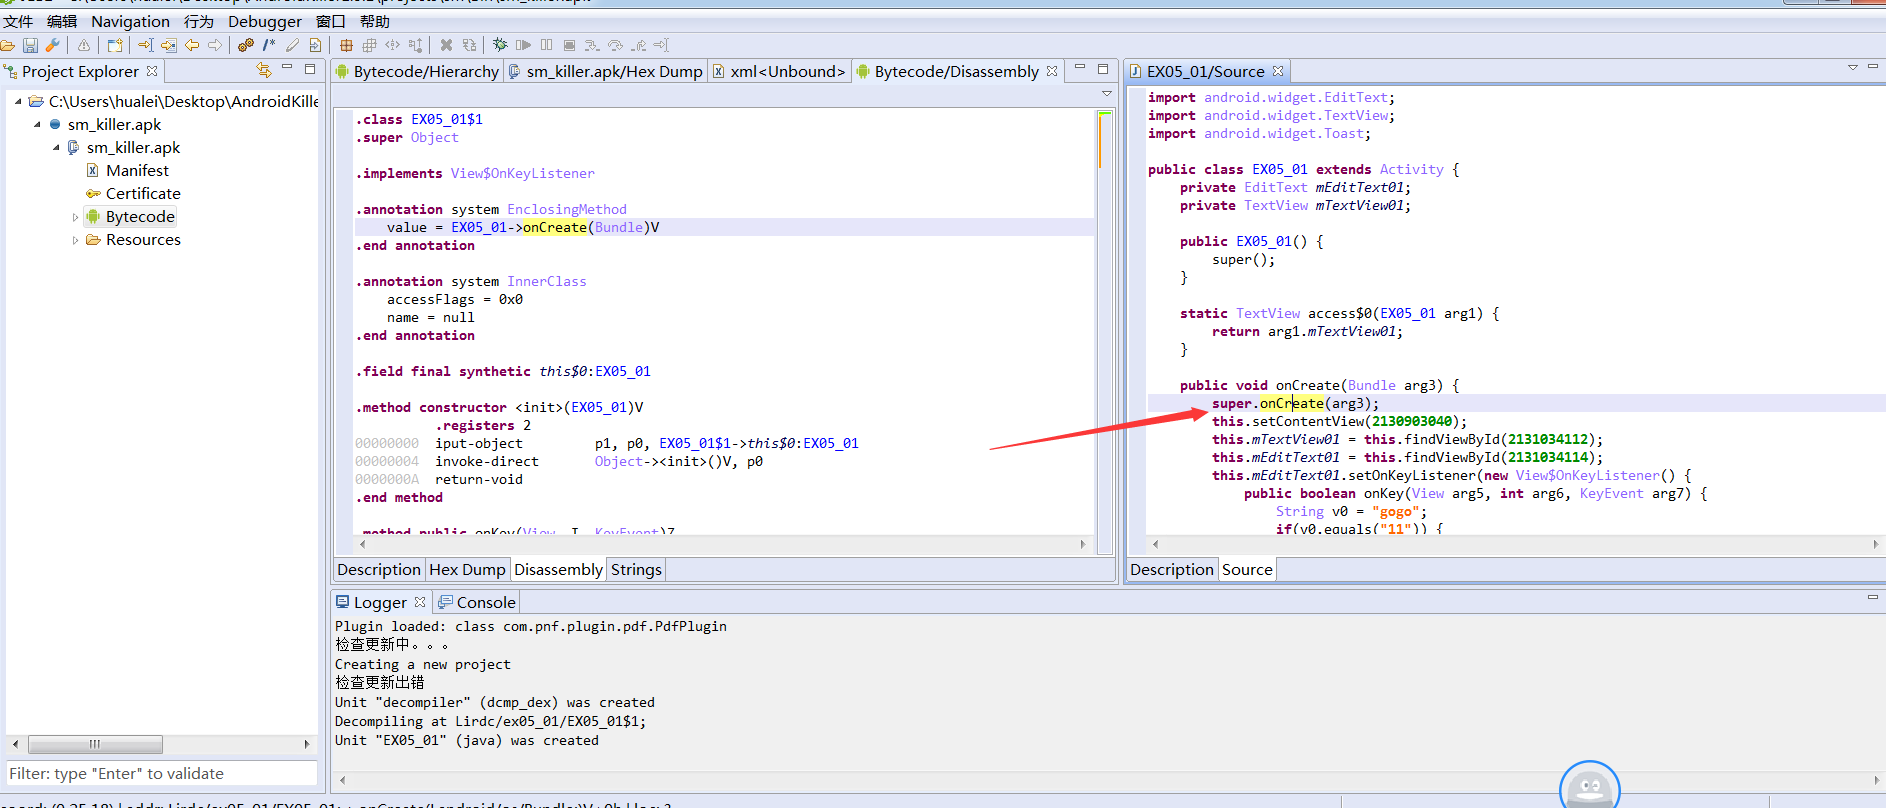Open the 帮助 menu
1886x808 pixels.
pyautogui.click(x=375, y=21)
